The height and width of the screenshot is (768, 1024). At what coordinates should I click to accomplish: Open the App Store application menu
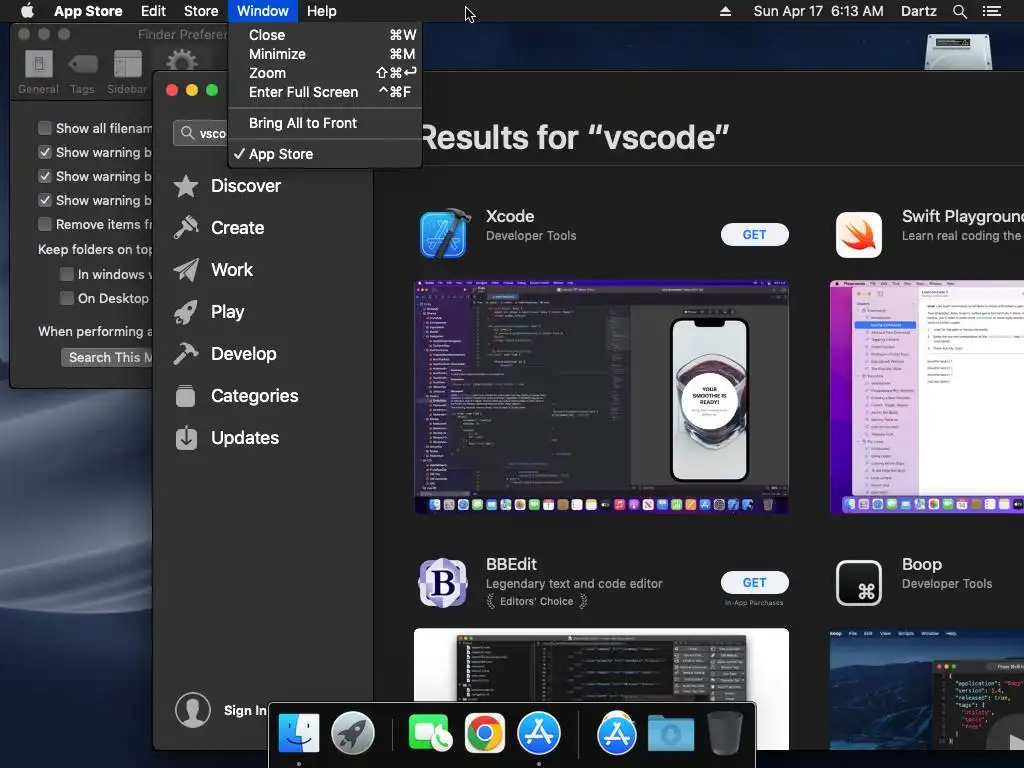pyautogui.click(x=88, y=11)
